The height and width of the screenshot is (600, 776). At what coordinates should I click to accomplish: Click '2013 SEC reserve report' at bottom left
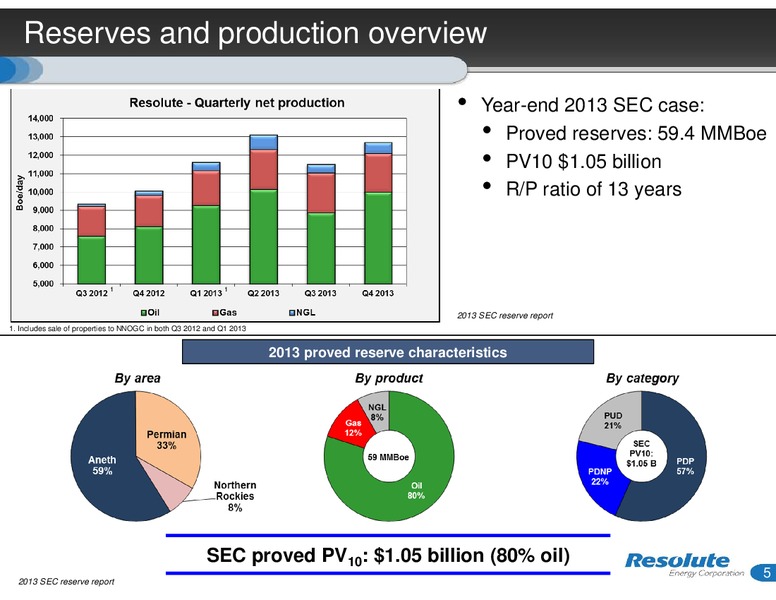[x=66, y=582]
